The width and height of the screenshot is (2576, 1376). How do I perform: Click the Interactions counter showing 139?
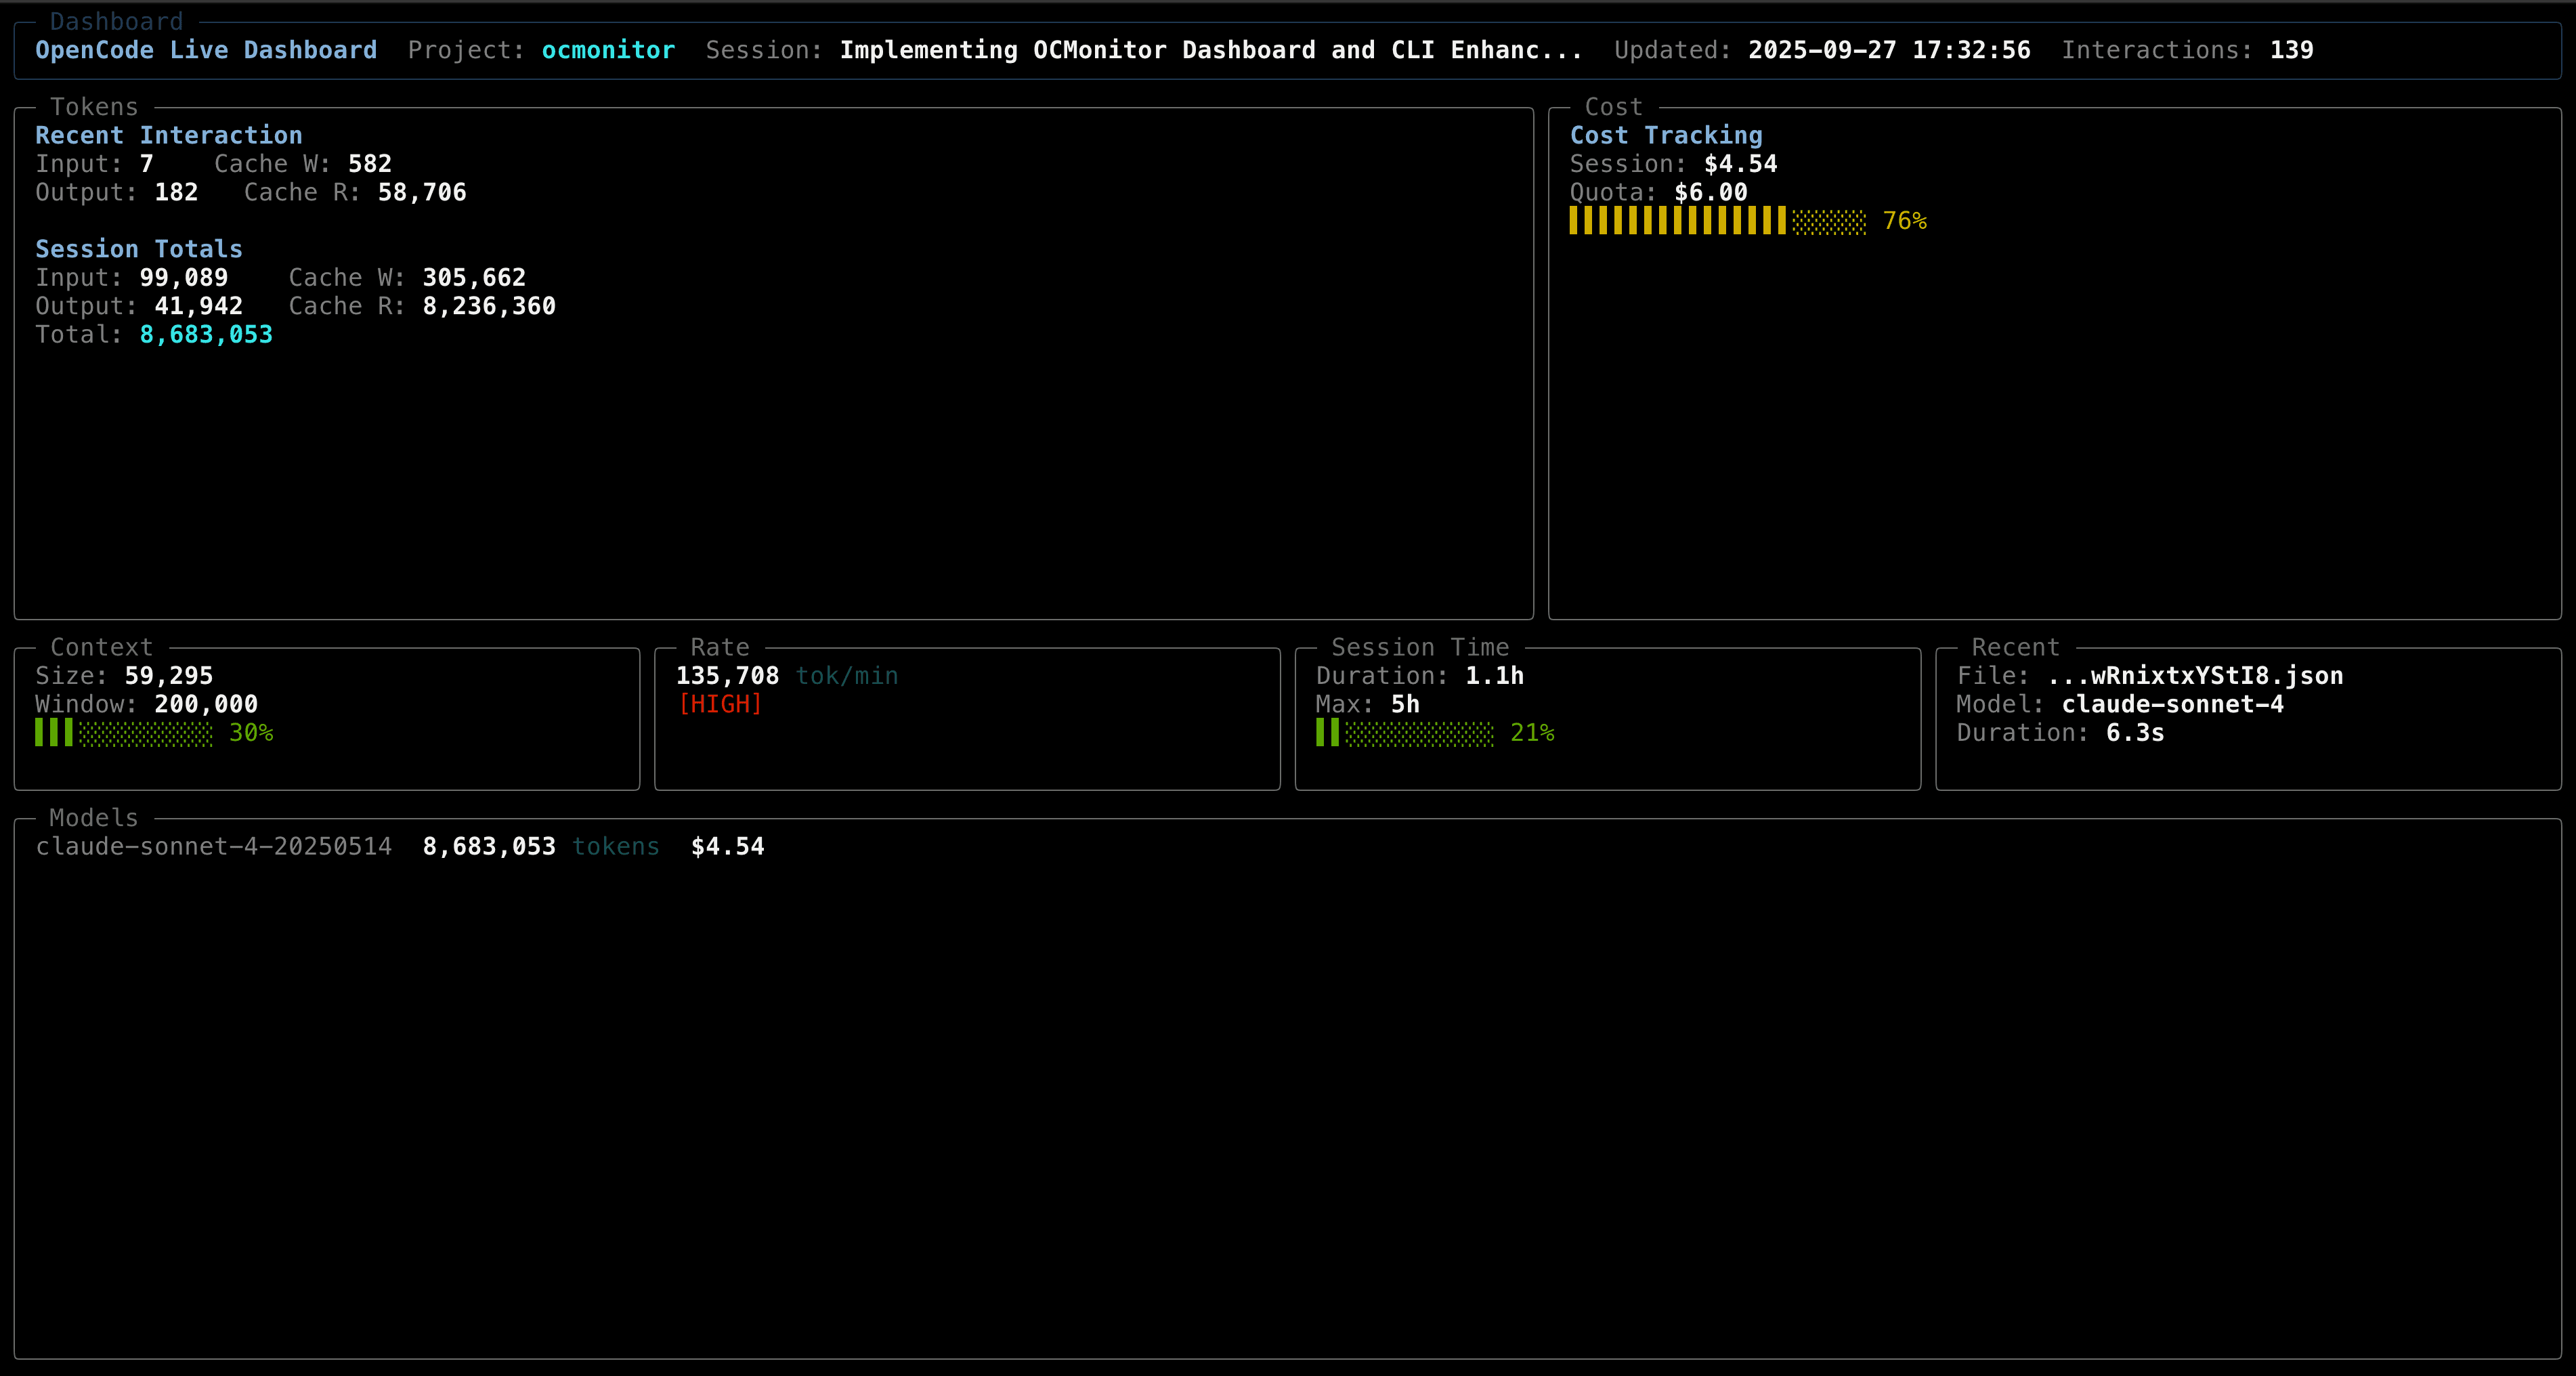(2293, 50)
